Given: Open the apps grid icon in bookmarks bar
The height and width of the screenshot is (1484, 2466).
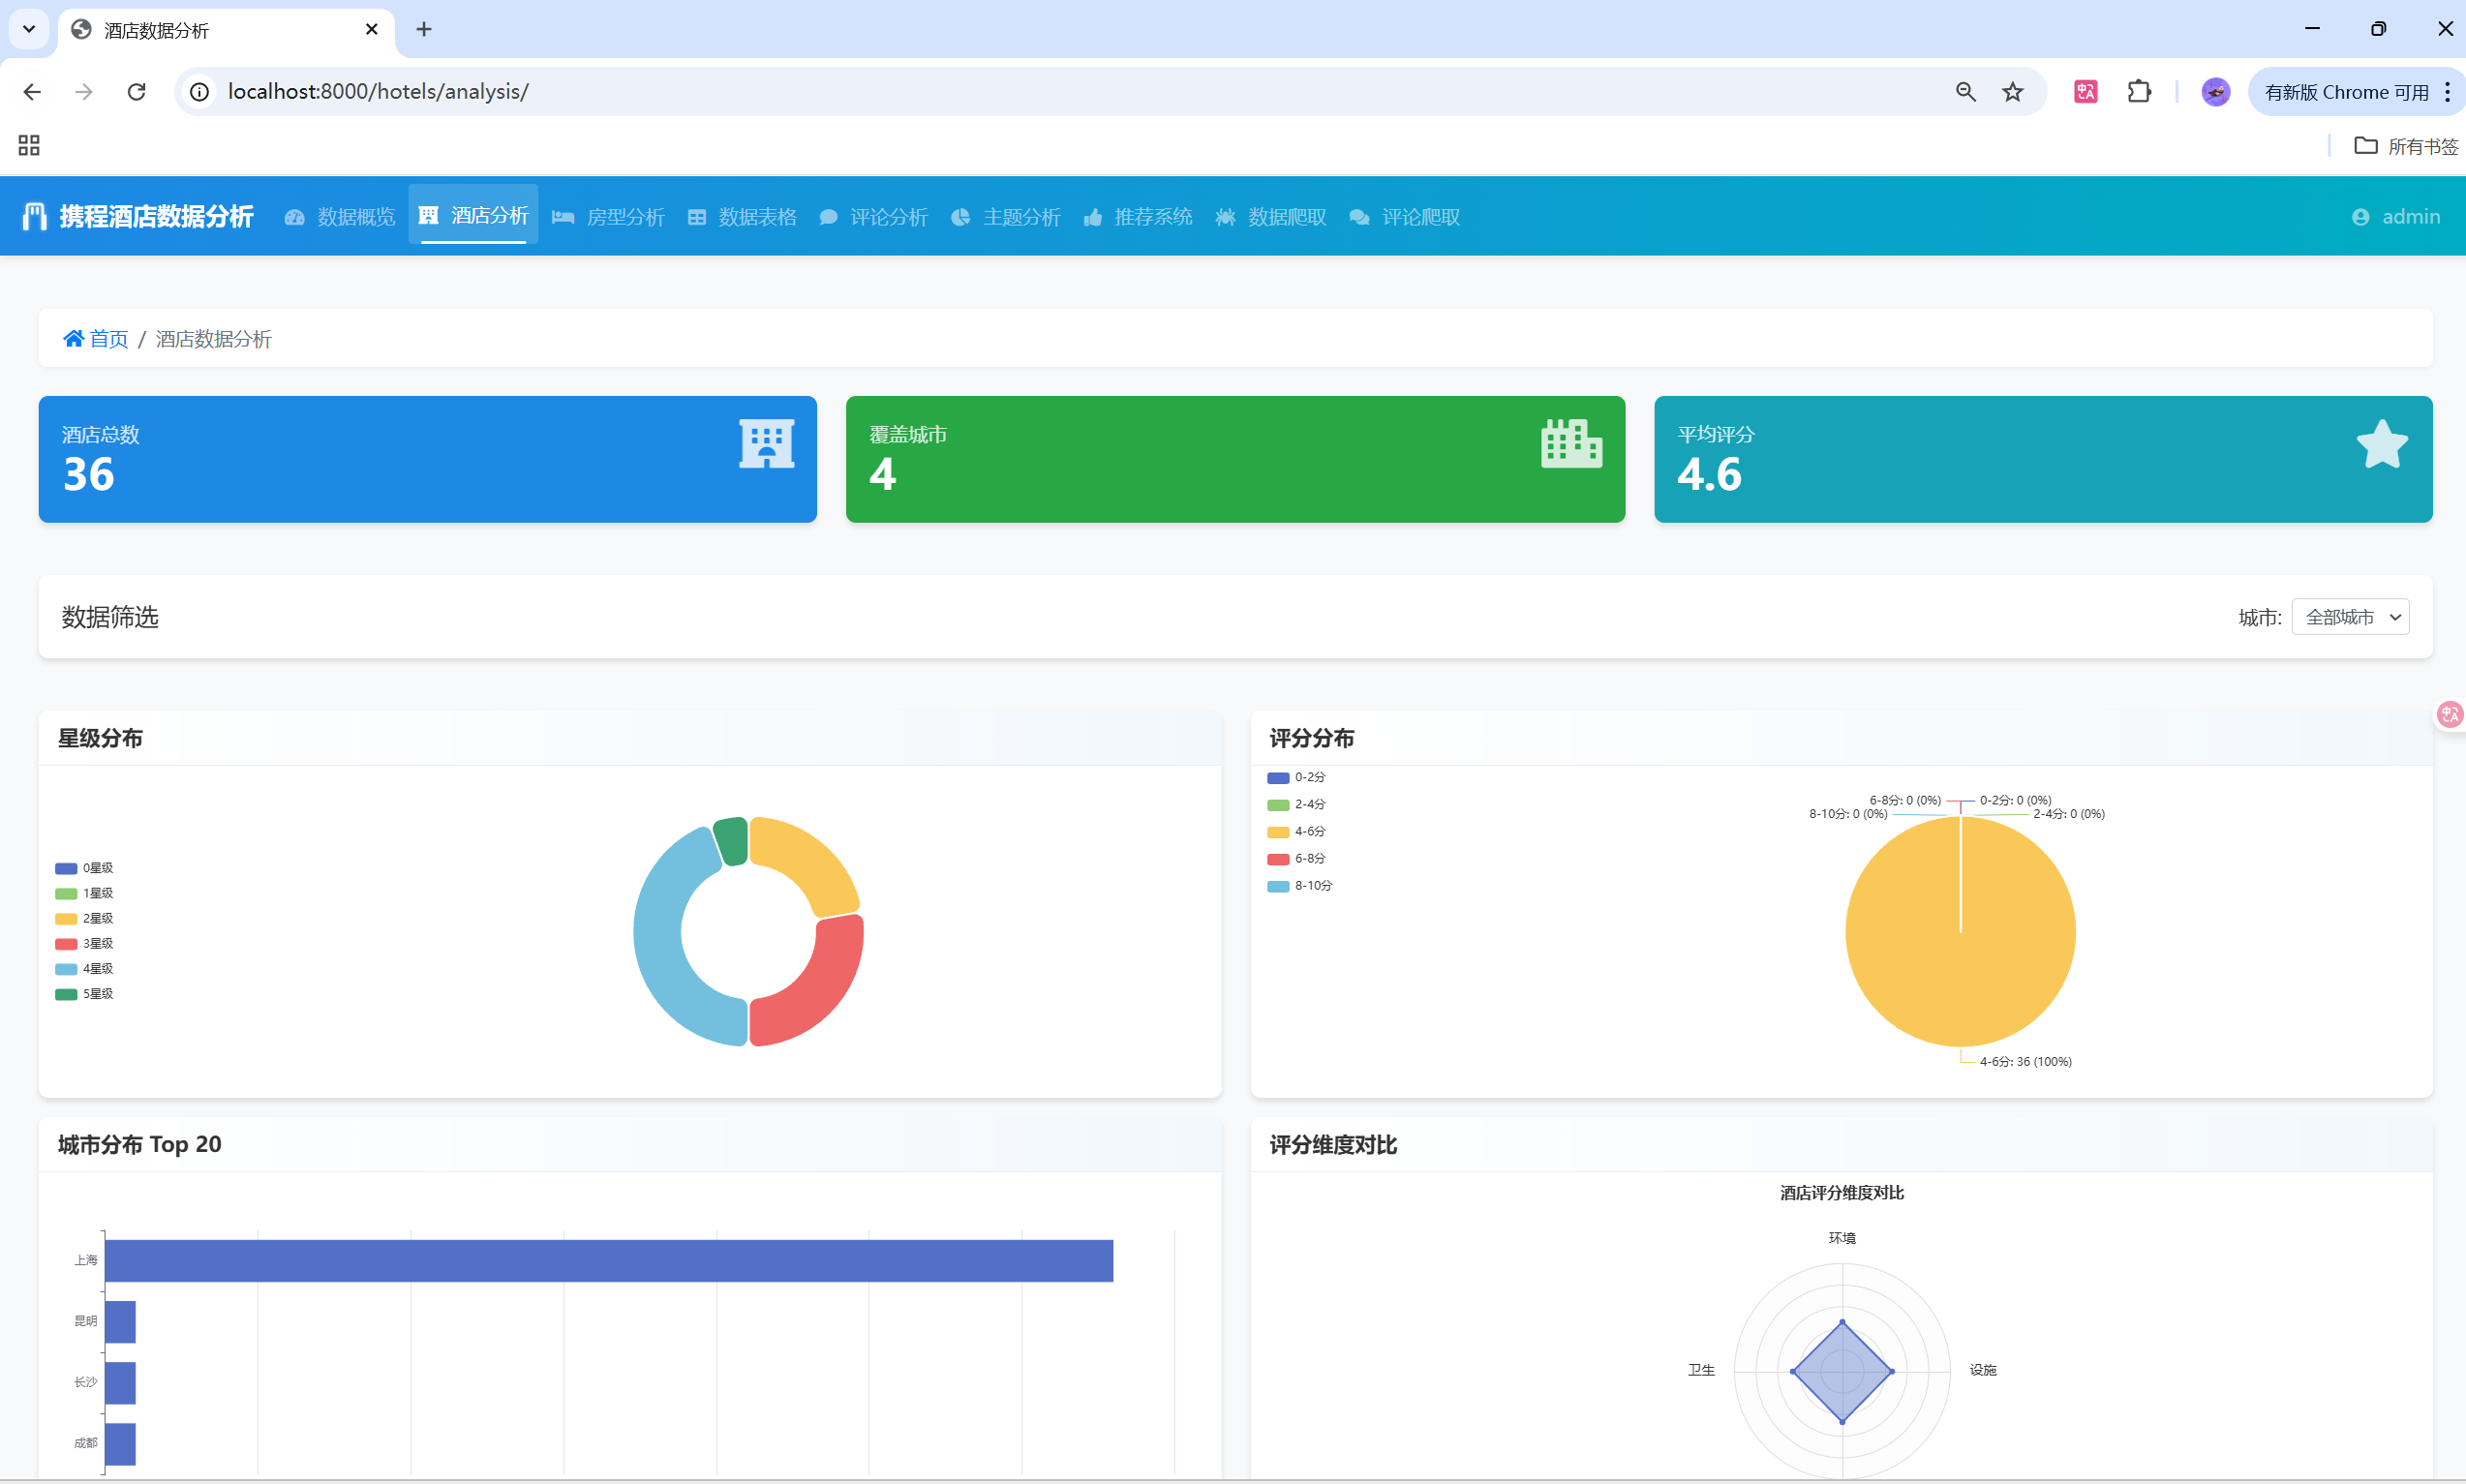Looking at the screenshot, I should (29, 146).
